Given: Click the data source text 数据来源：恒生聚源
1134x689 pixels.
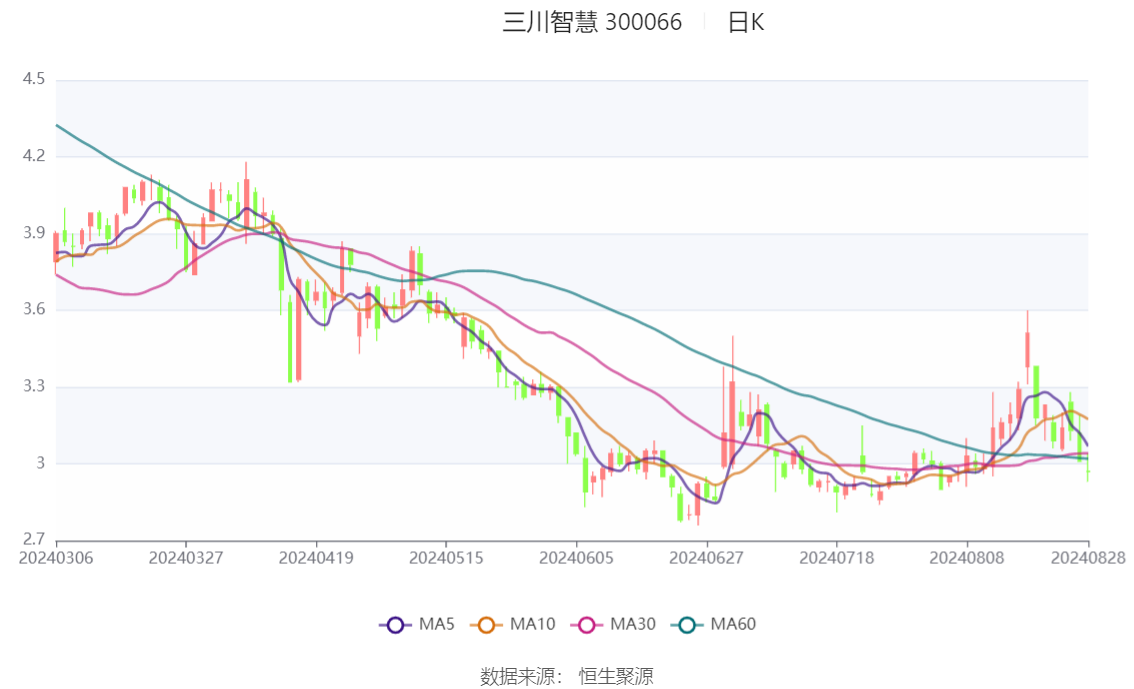Looking at the screenshot, I should (567, 677).
